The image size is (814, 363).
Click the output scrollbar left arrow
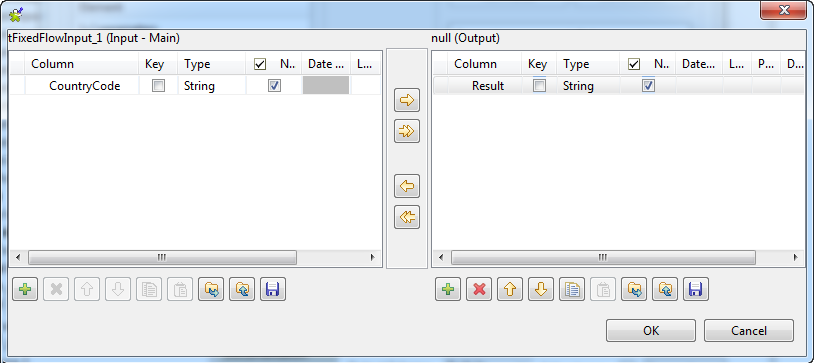[441, 257]
